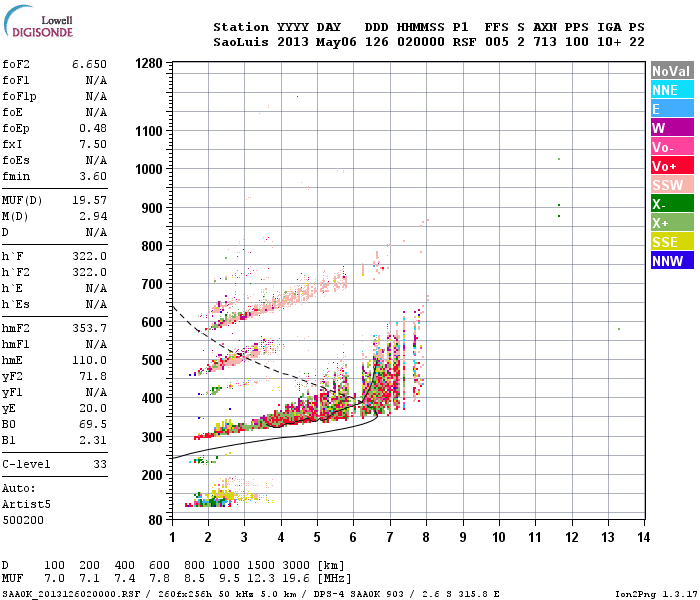
Task: Select the NNW blue legend swatch
Action: tap(672, 261)
